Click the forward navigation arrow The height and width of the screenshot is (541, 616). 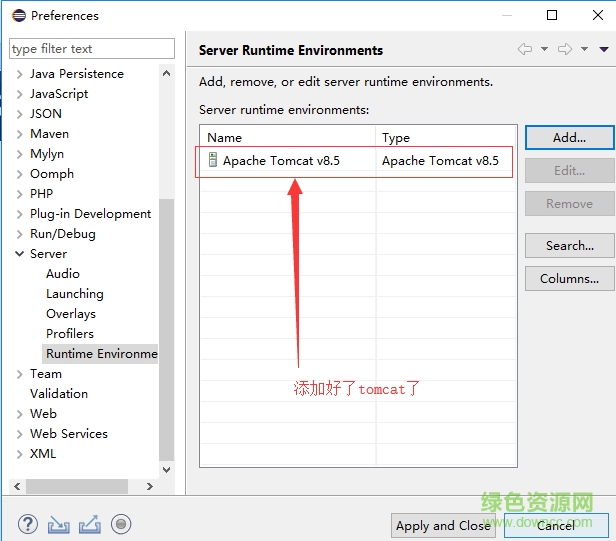coord(564,49)
